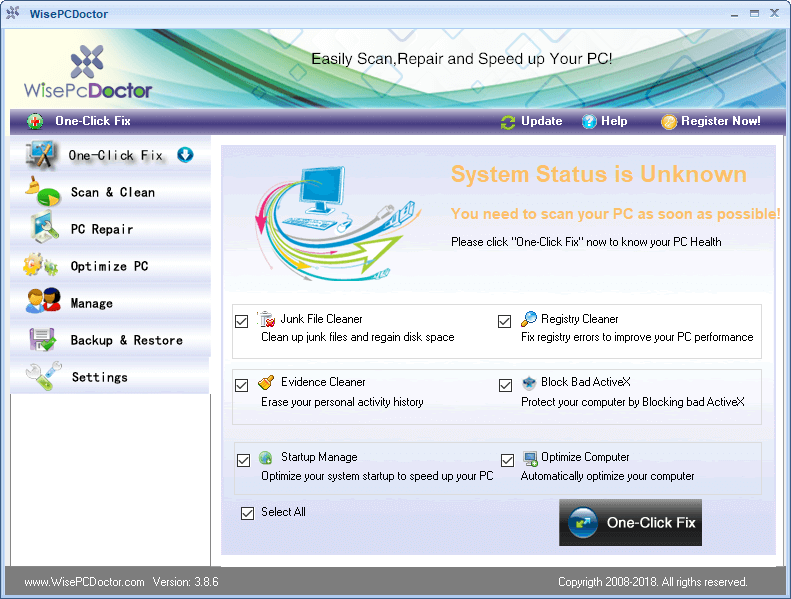
Task: Click the Block Bad ActiveX icon
Action: coord(529,383)
